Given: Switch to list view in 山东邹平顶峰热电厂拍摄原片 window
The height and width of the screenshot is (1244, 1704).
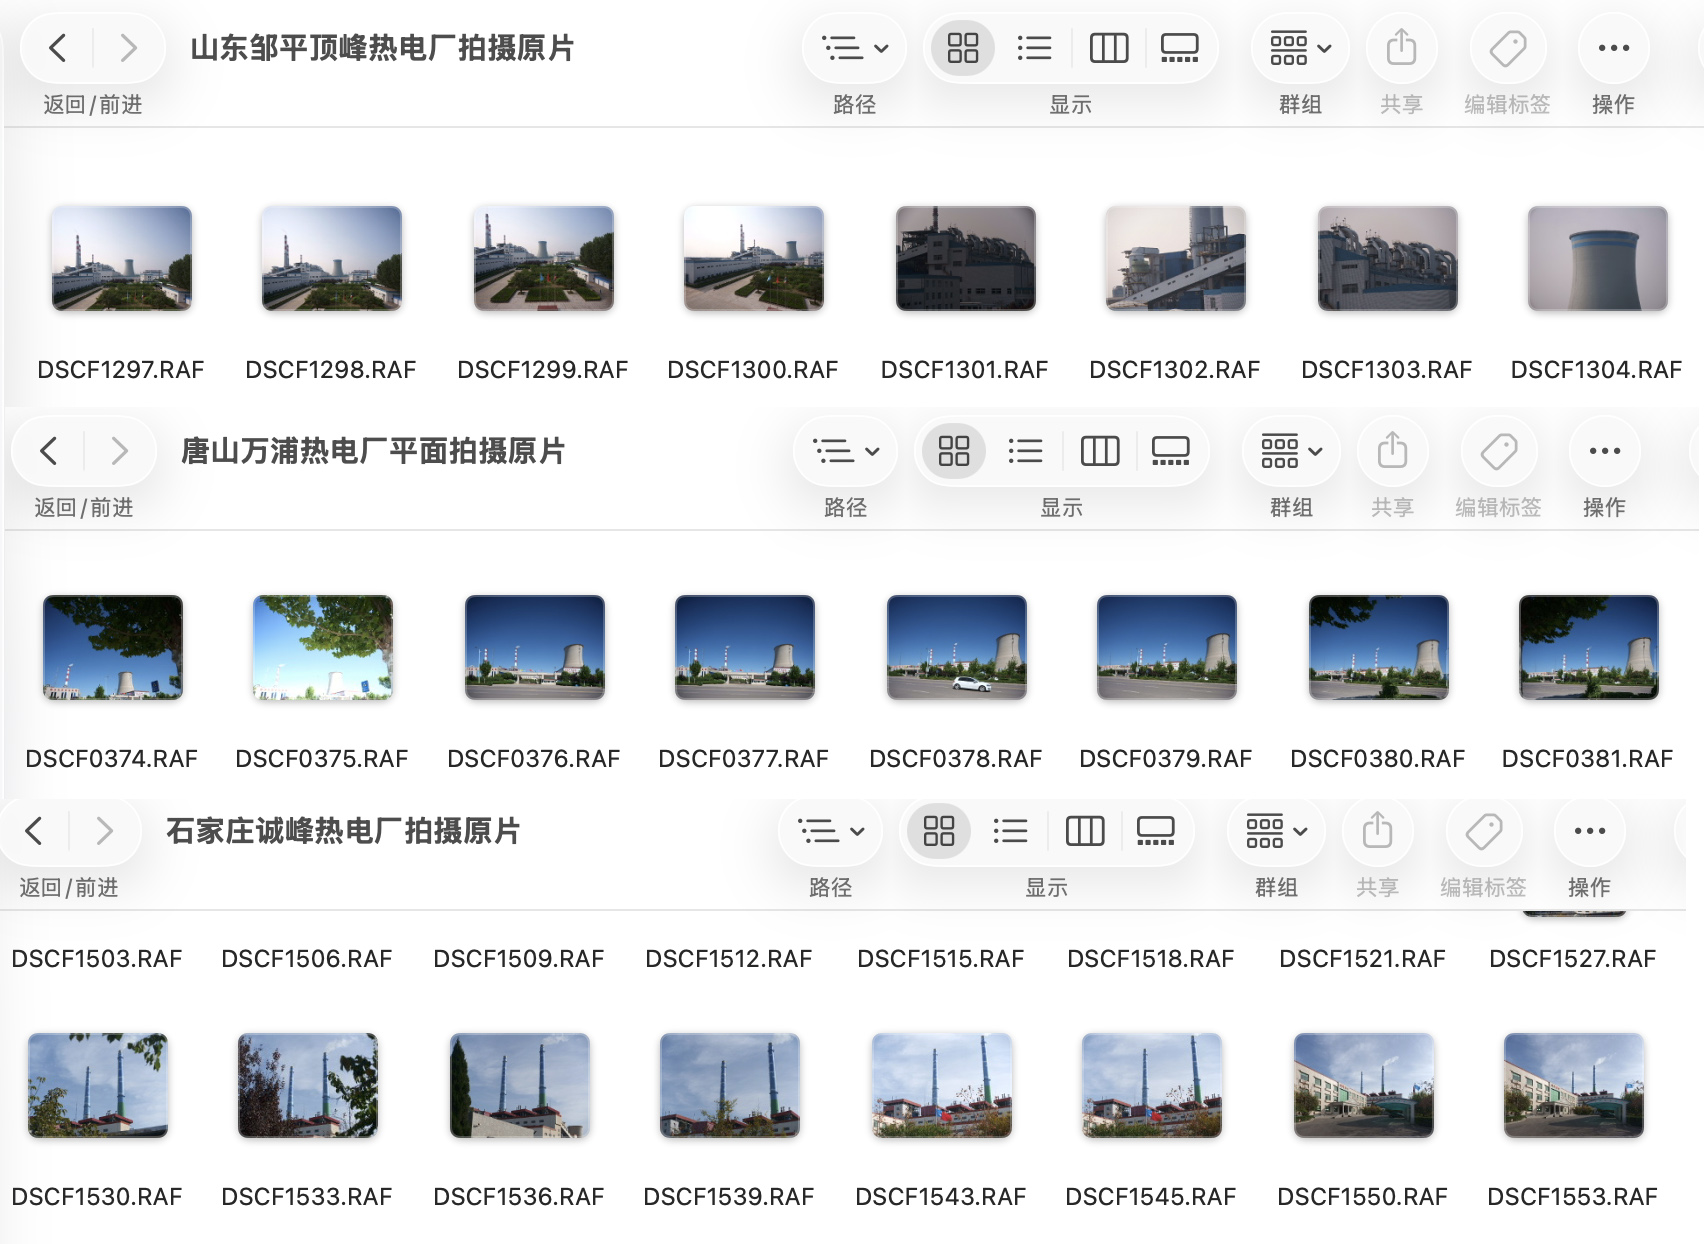Looking at the screenshot, I should click(x=1034, y=48).
